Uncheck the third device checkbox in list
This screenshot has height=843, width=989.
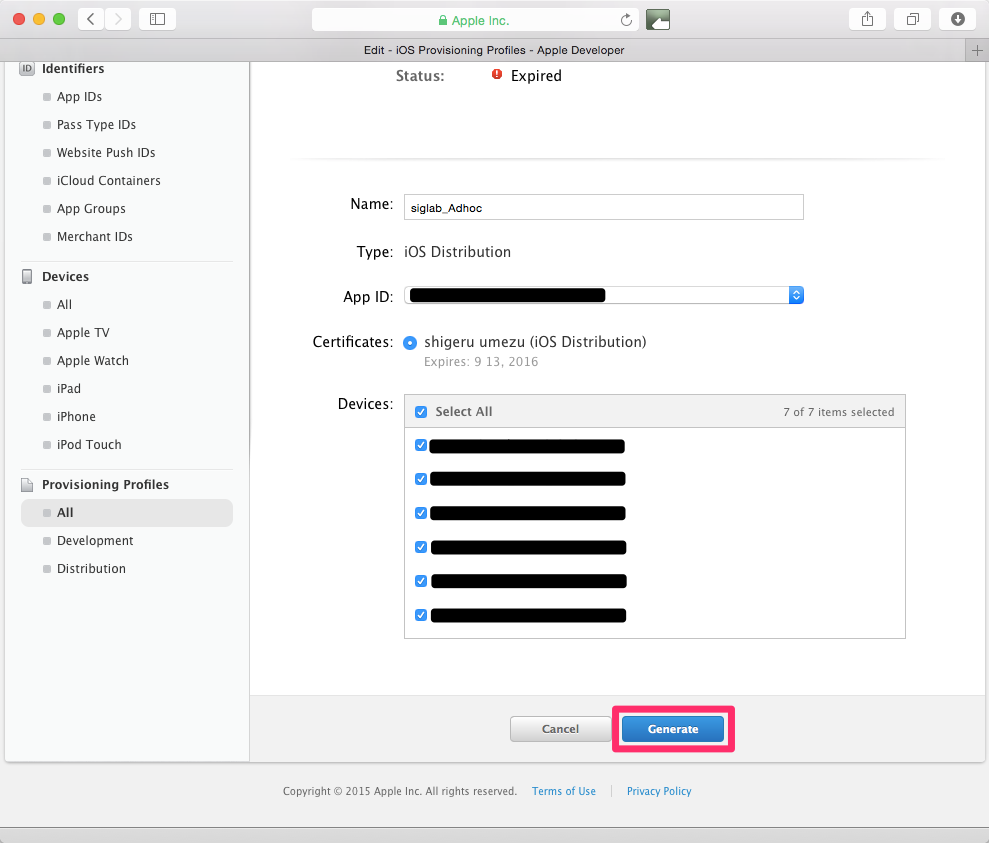coord(421,513)
